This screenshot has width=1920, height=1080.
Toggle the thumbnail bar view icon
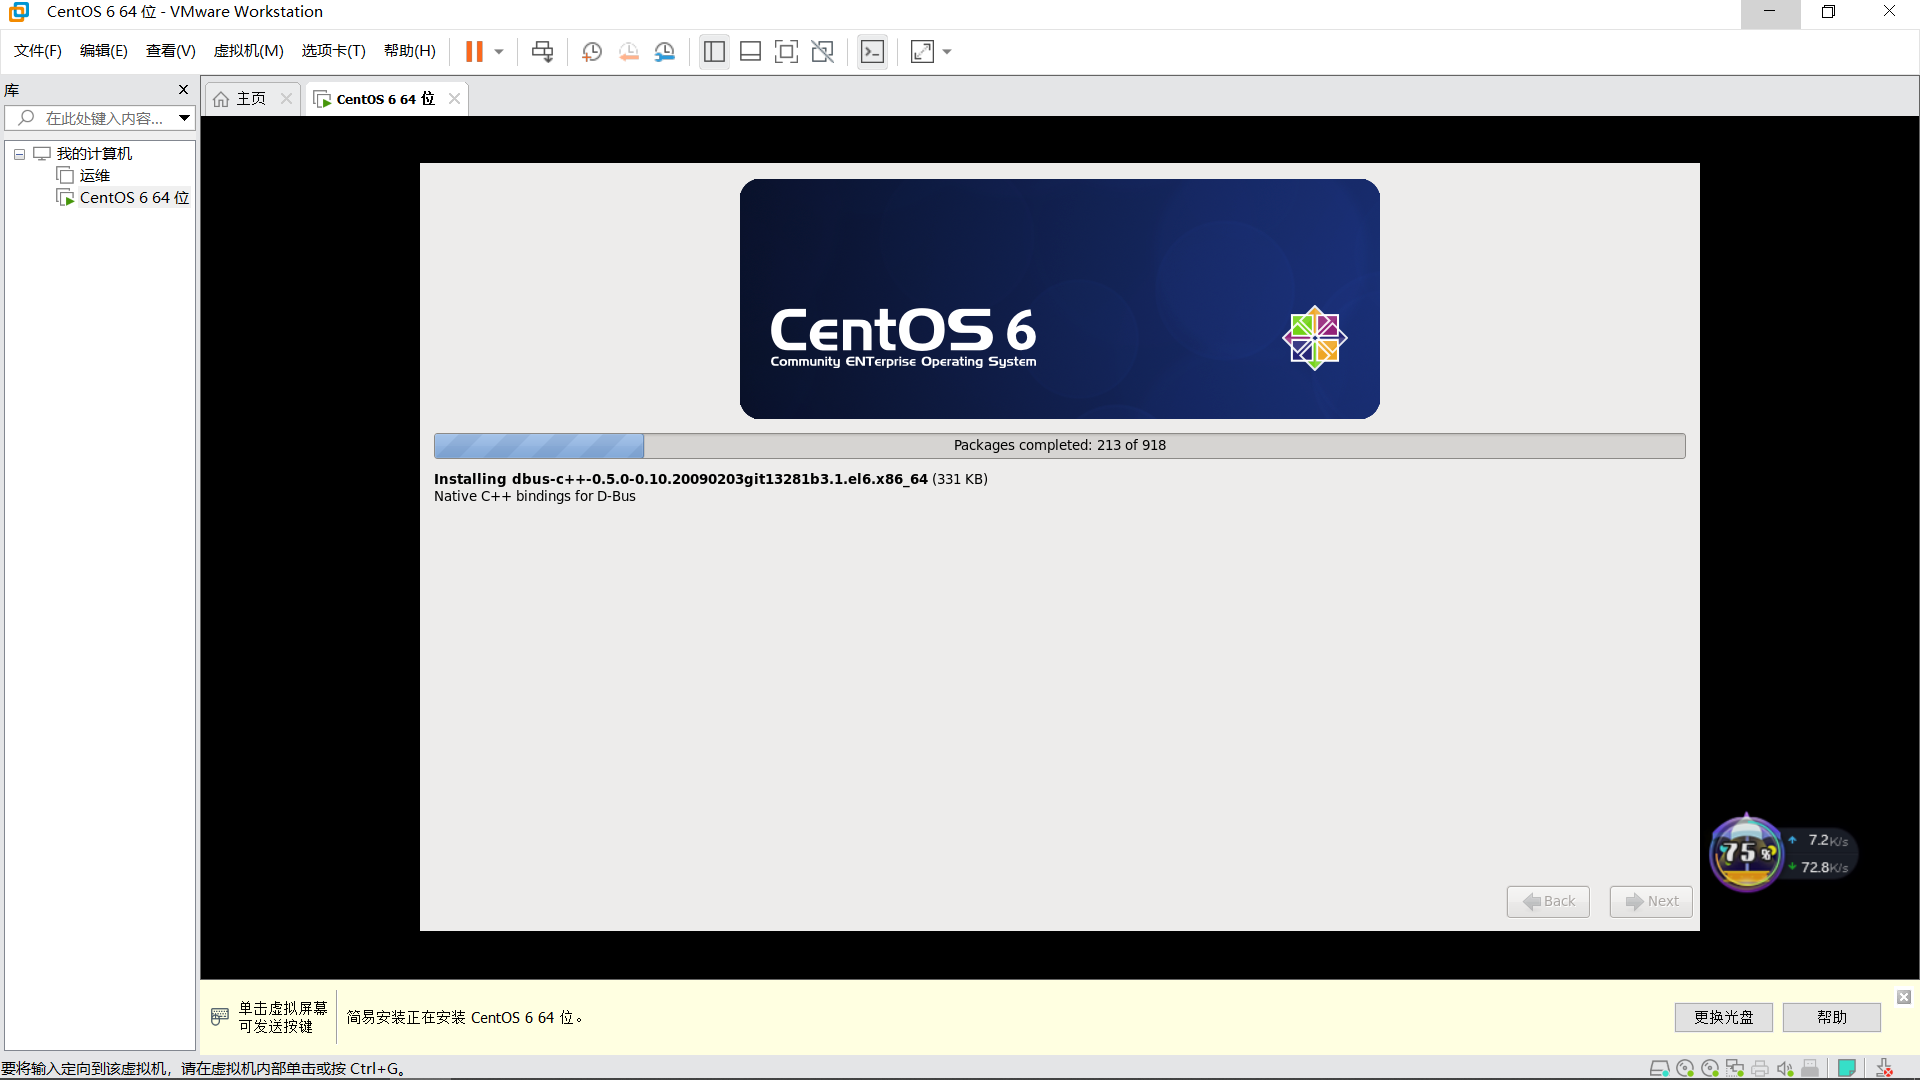tap(750, 52)
